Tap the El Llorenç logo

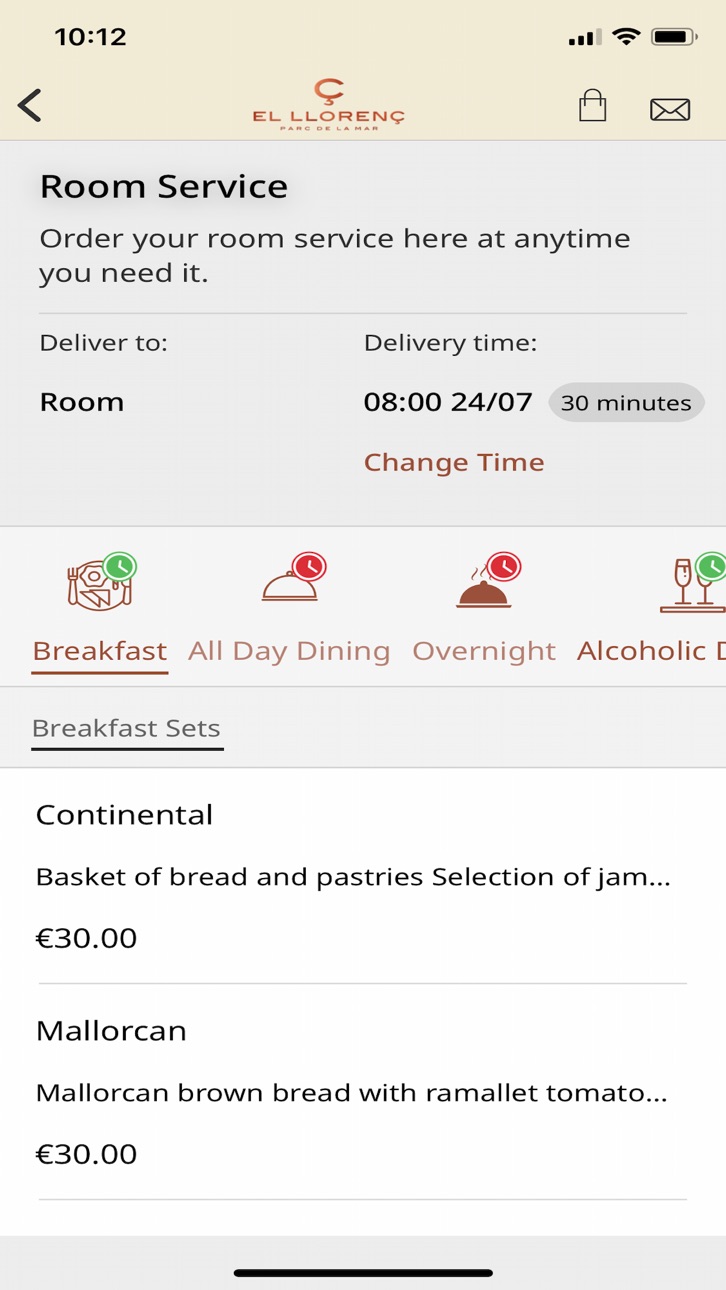328,104
